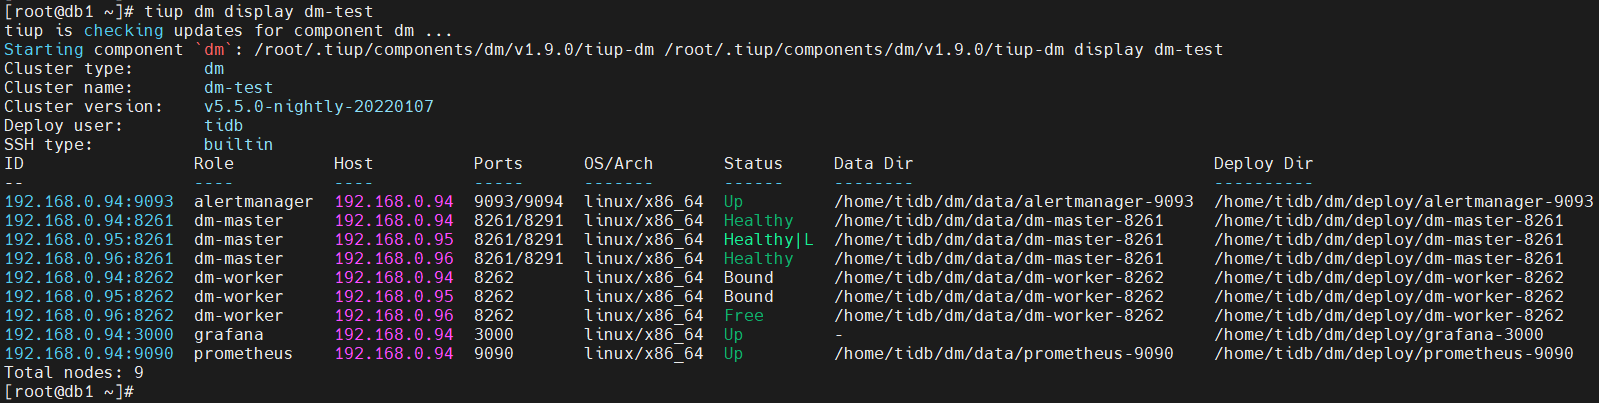This screenshot has height=403, width=1599.
Task: Click the prometheus role name
Action: point(243,354)
